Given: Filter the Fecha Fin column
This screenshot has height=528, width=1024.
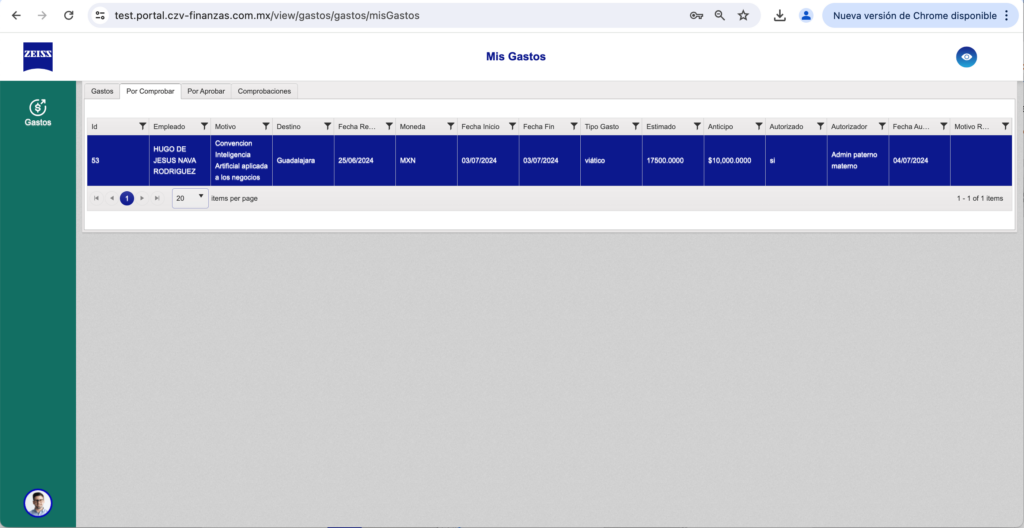Looking at the screenshot, I should 574,126.
